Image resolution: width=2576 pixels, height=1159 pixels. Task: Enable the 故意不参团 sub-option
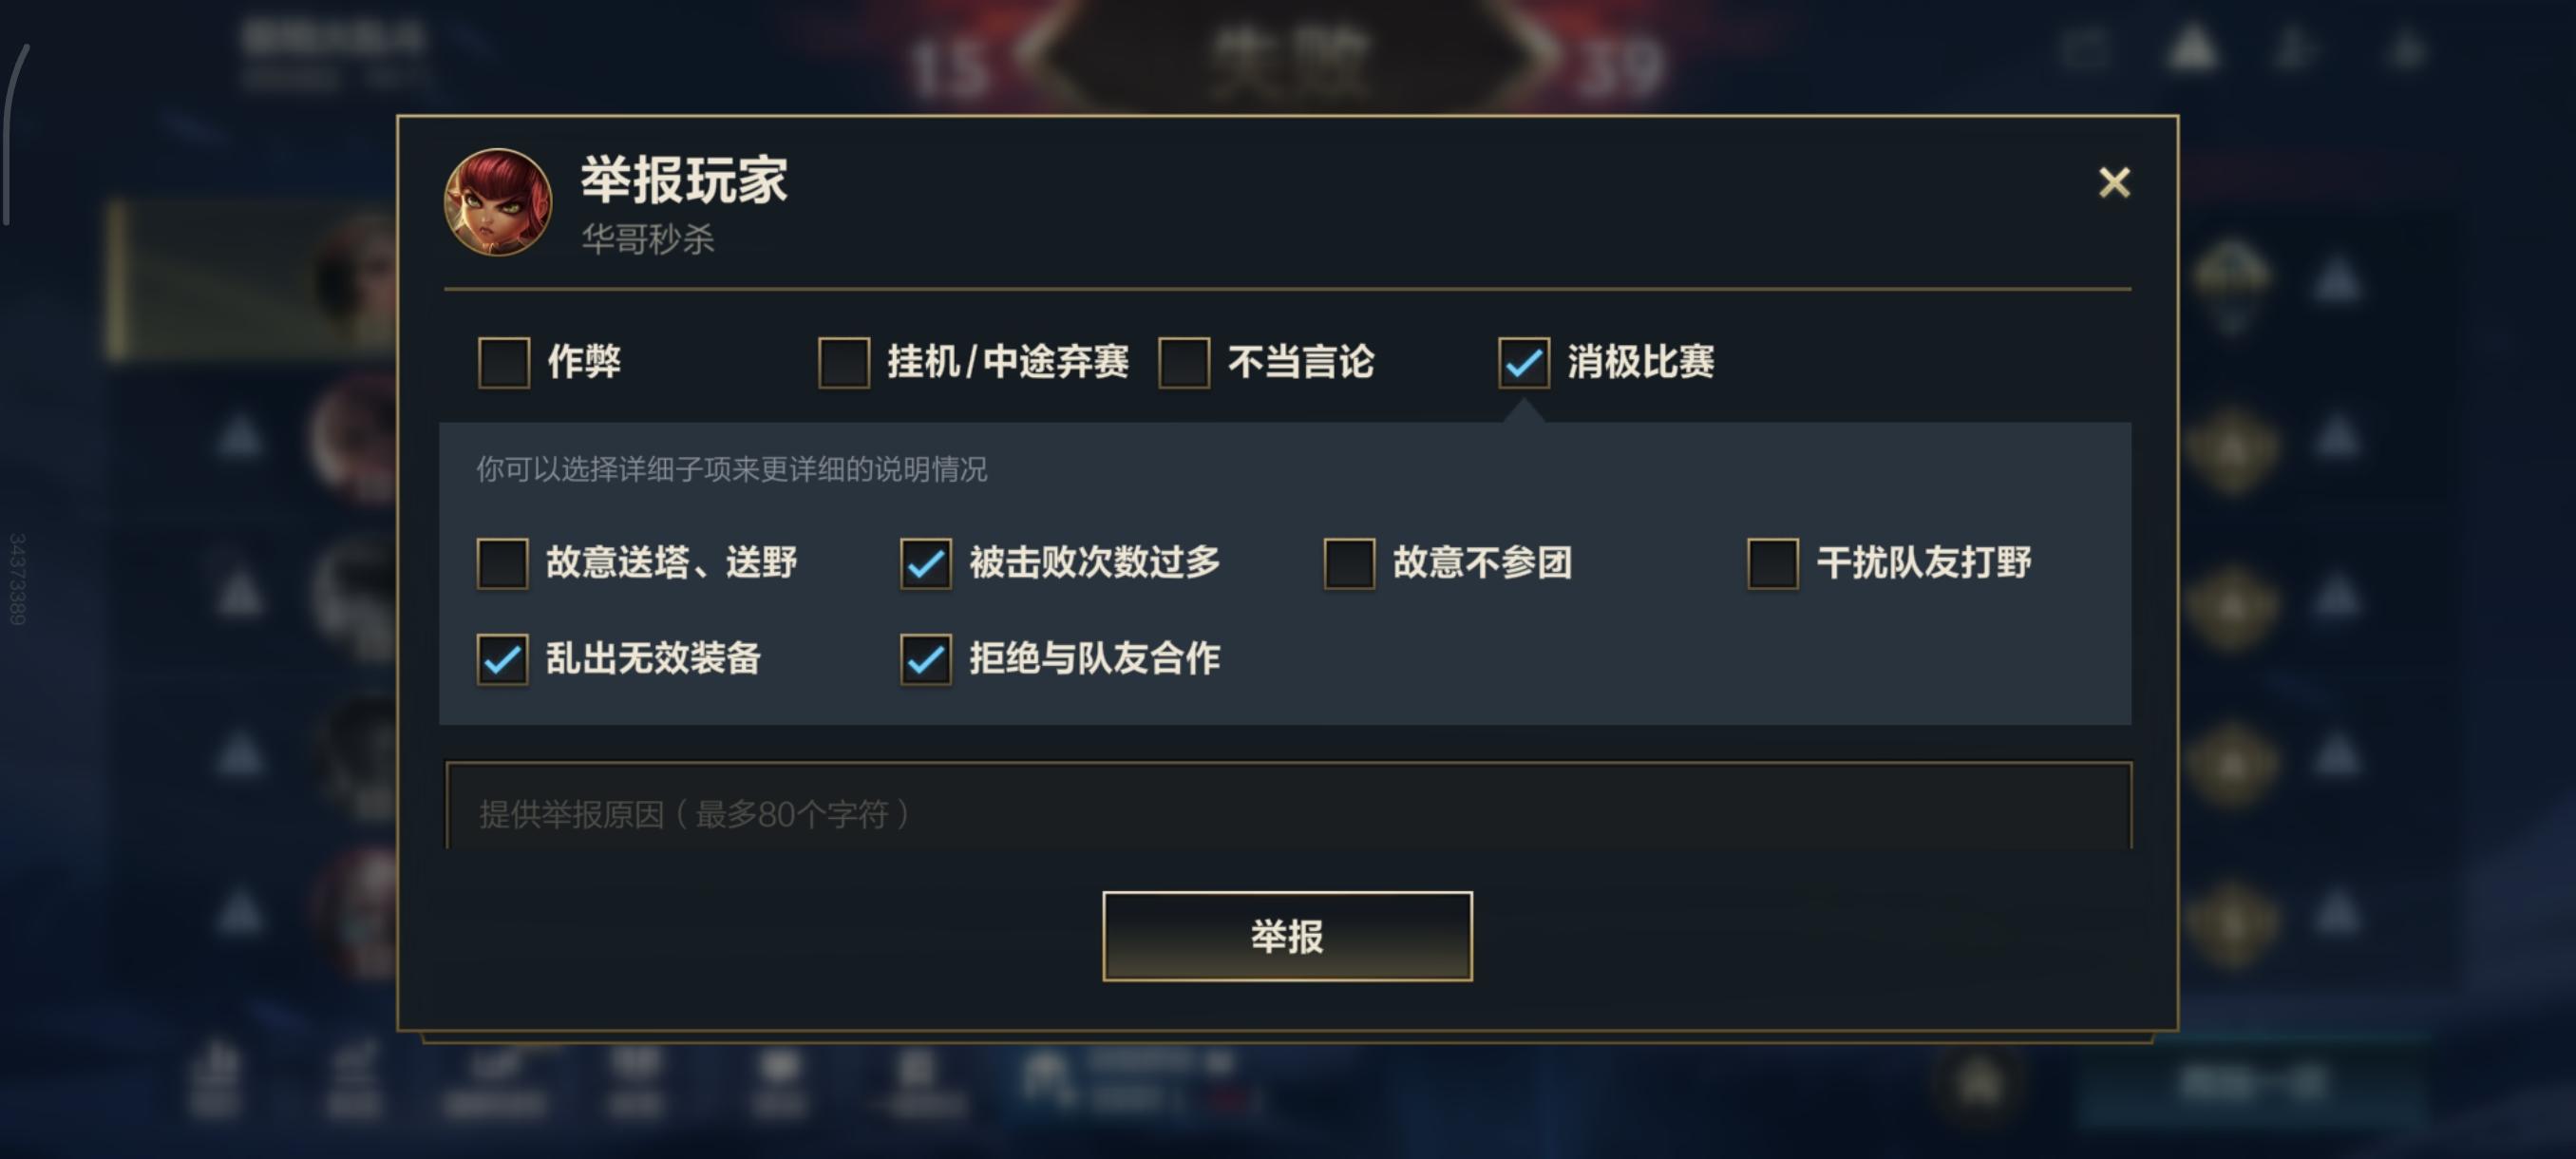[1347, 564]
